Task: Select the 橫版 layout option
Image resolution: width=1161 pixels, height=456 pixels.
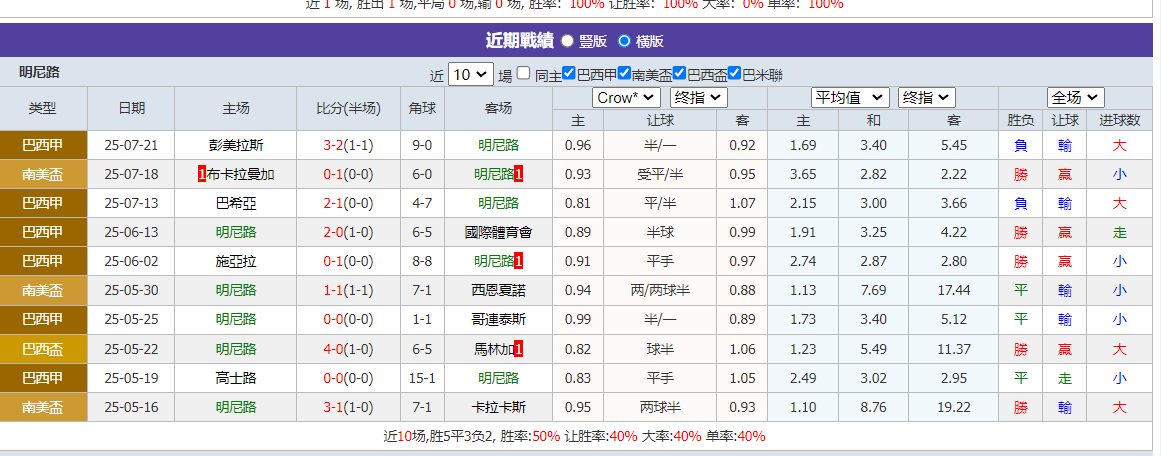Action: pyautogui.click(x=625, y=41)
